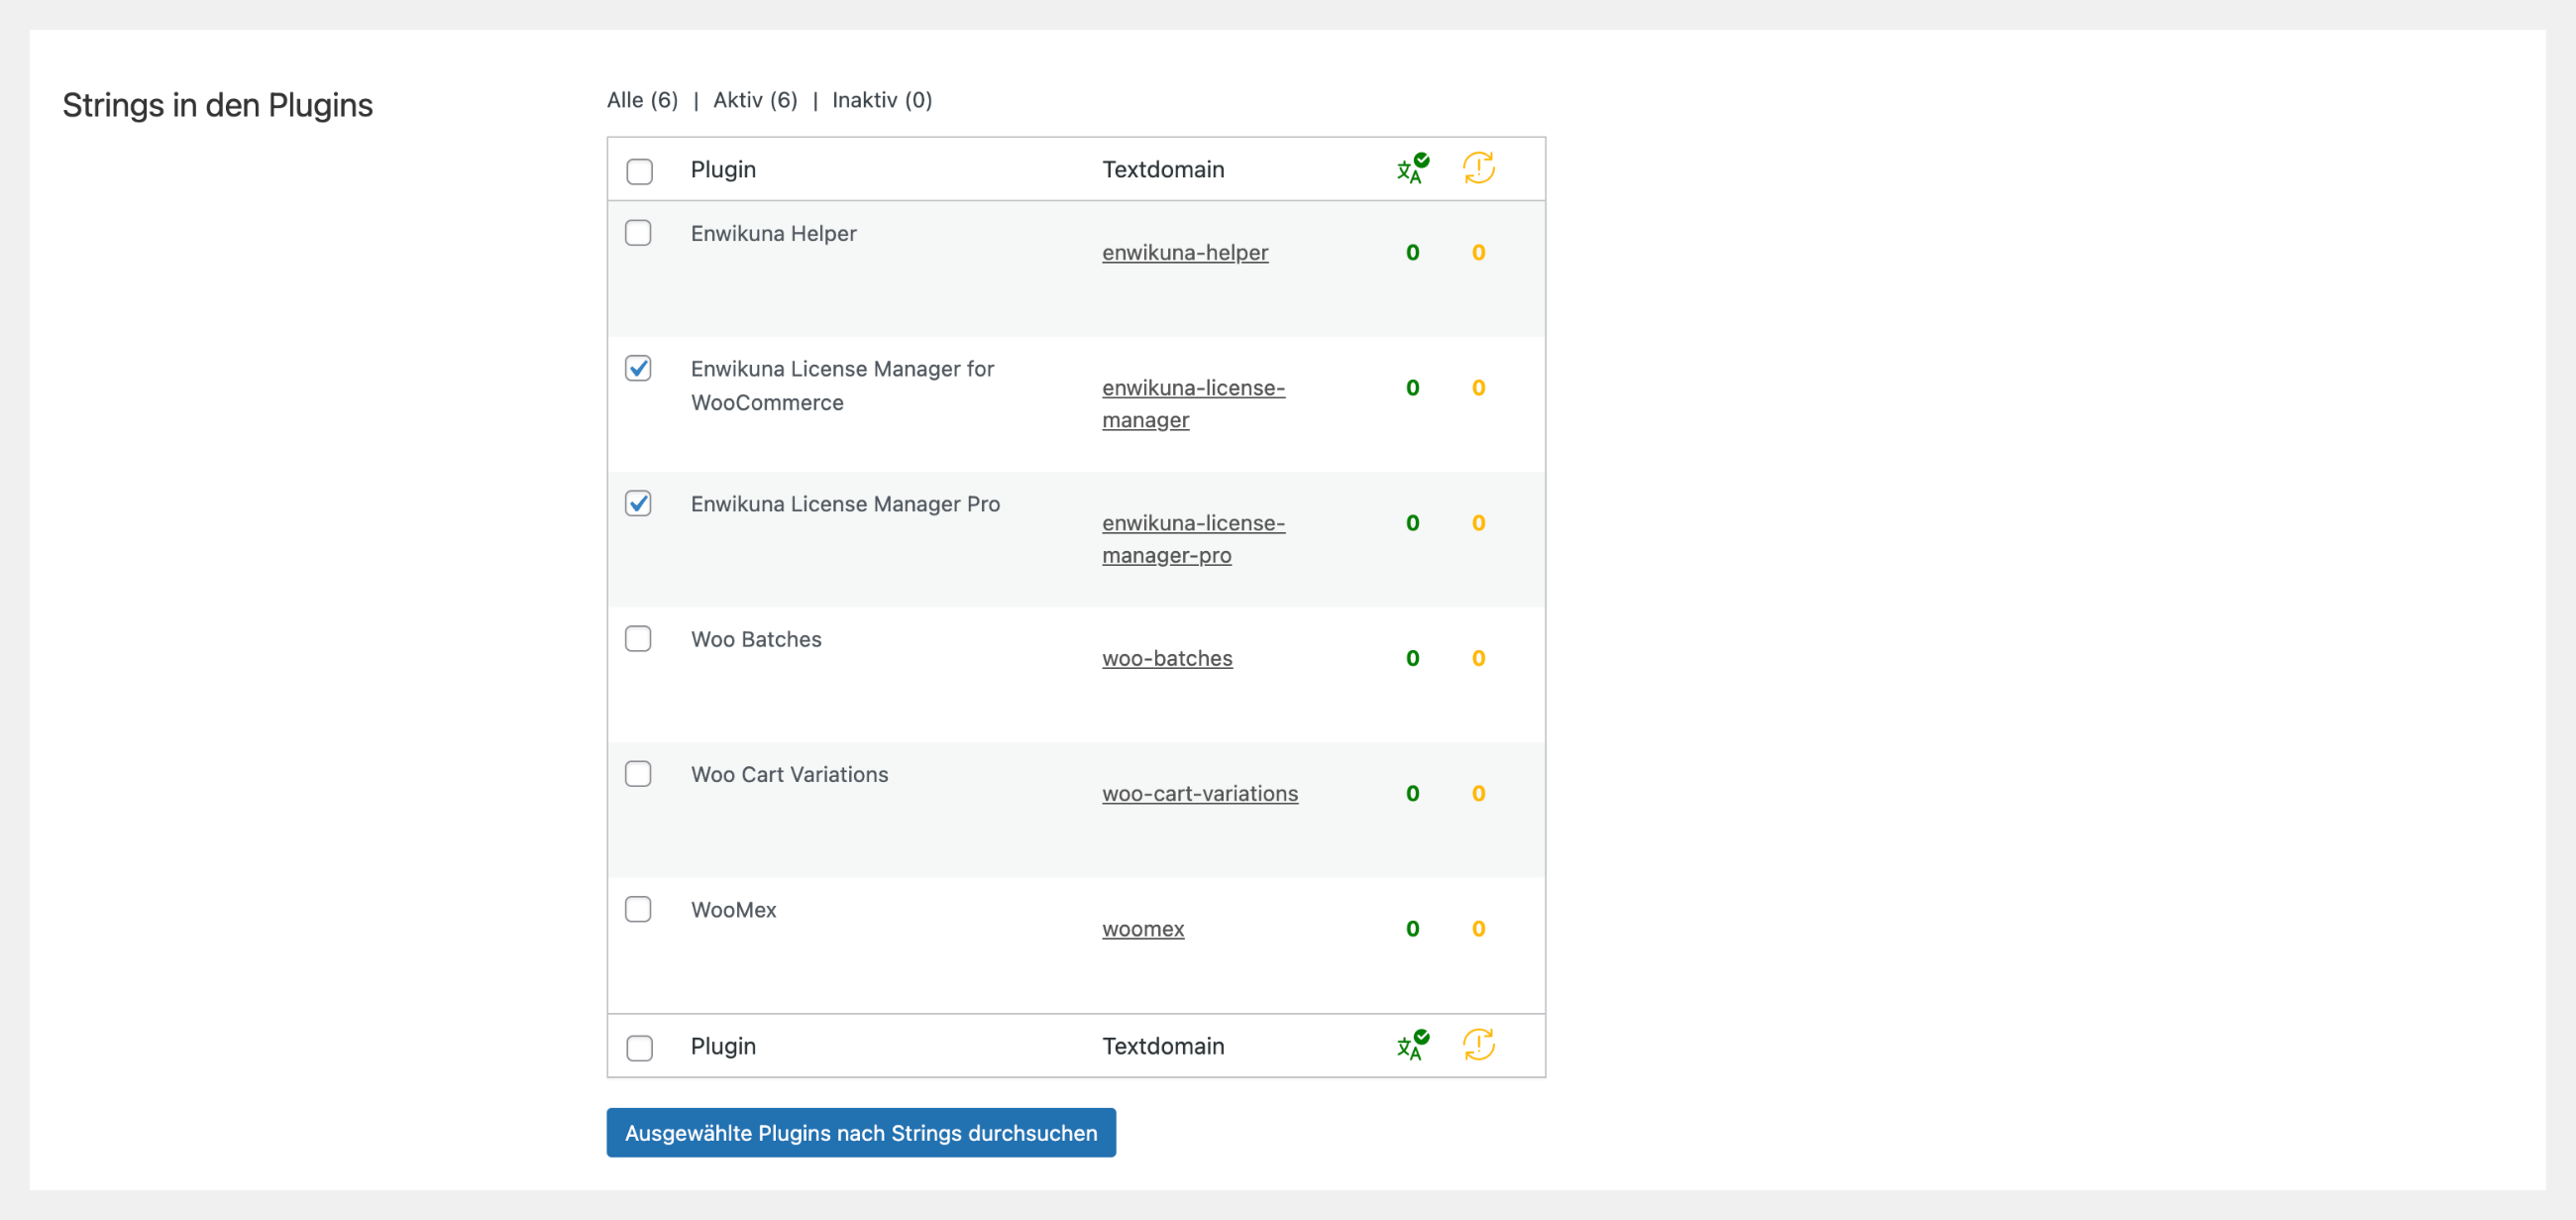Click the needs-update icon in table footer

[1479, 1045]
